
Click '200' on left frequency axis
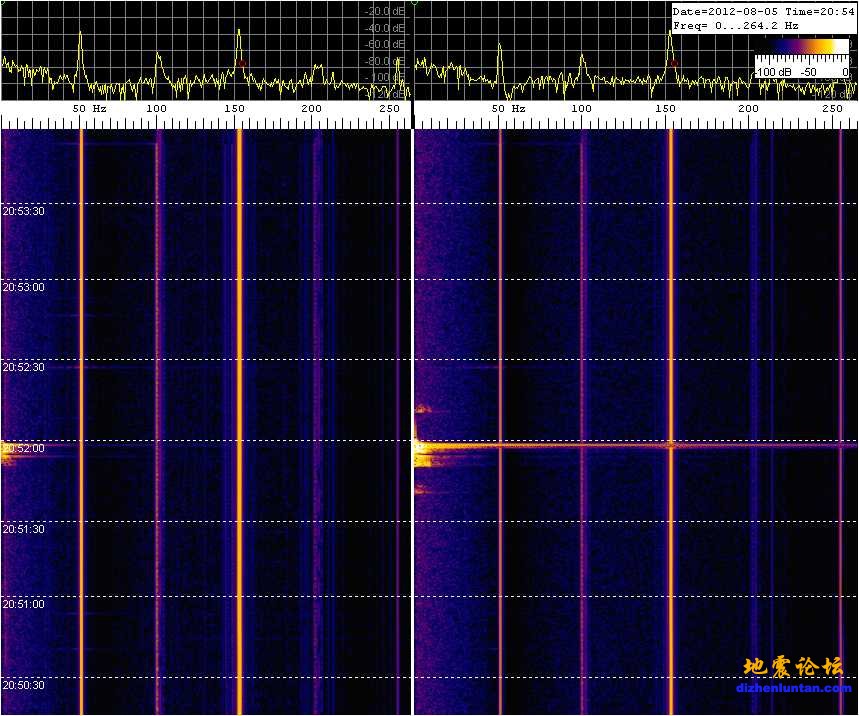click(311, 108)
